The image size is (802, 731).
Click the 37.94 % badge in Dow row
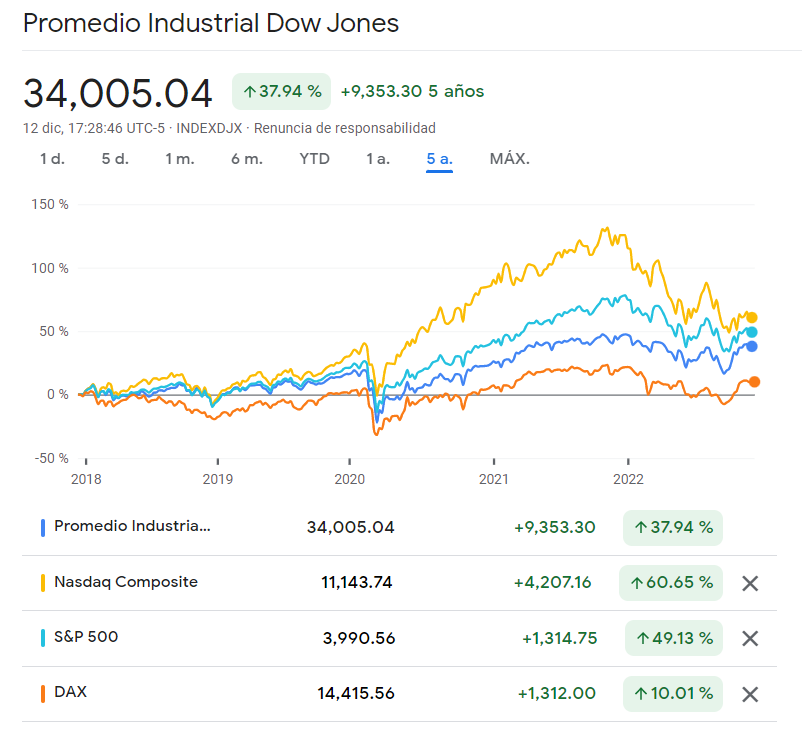(673, 527)
